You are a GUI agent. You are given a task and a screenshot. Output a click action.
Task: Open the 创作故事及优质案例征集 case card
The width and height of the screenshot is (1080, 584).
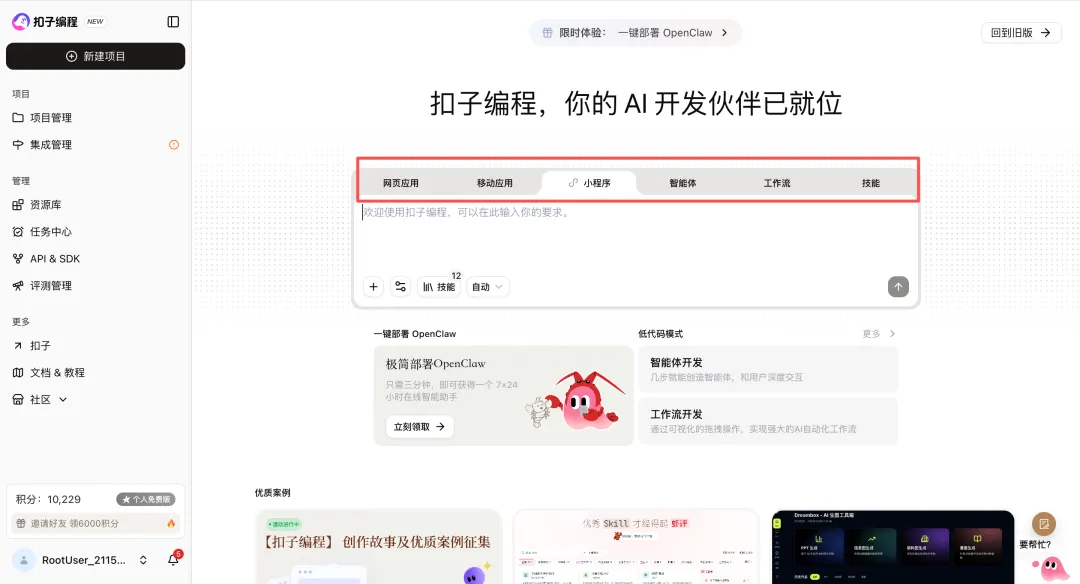[x=378, y=547]
